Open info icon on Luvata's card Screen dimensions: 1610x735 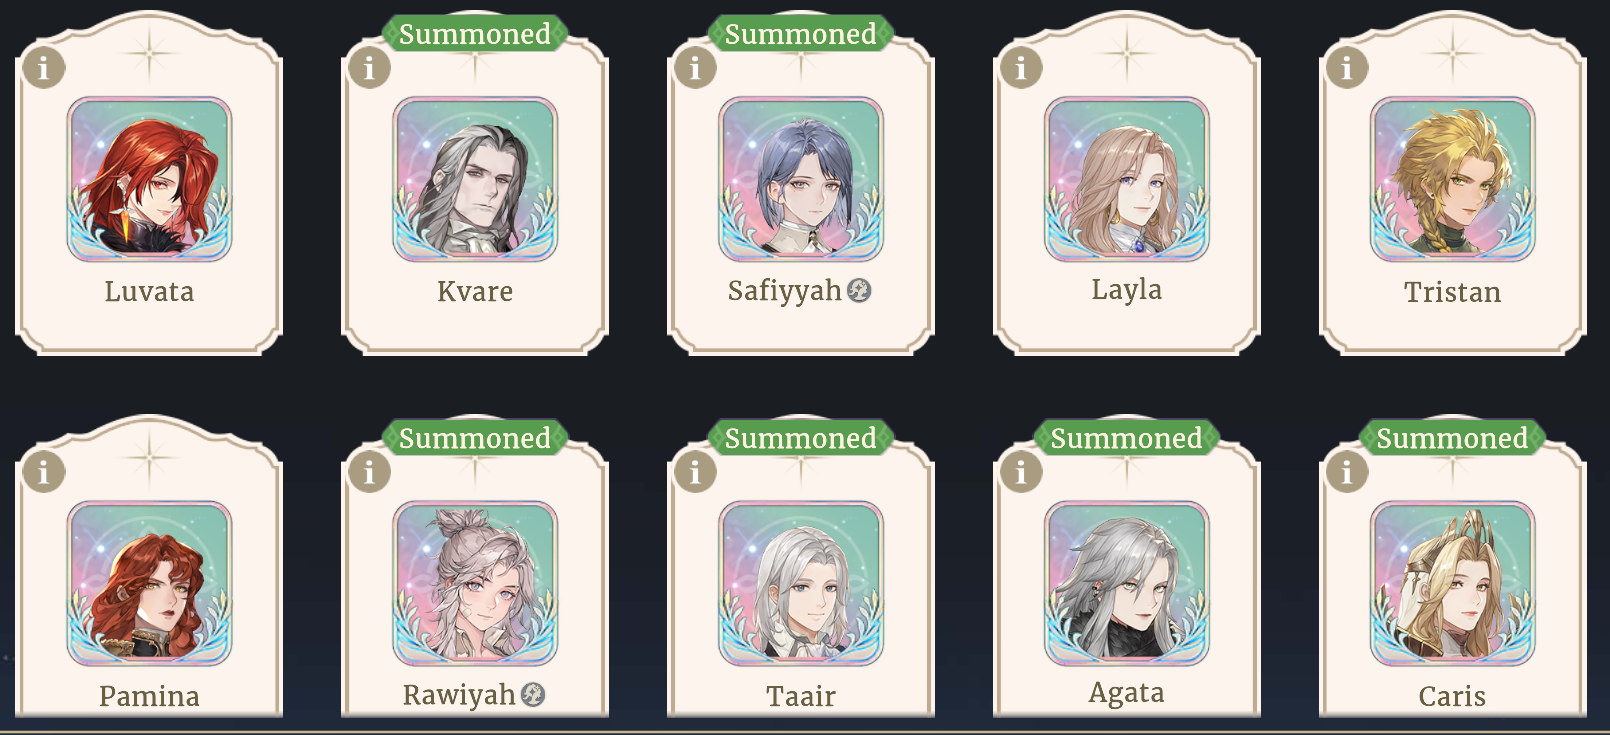(43, 68)
